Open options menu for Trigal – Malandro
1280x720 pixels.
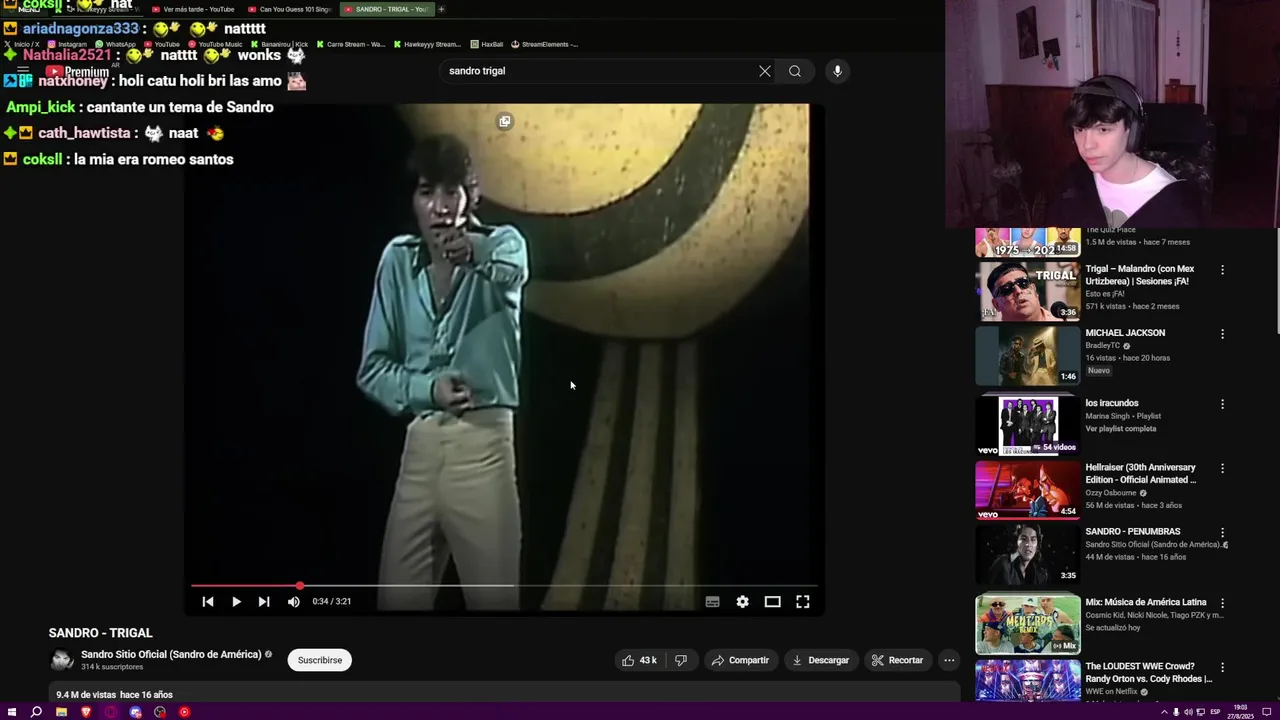coord(1222,270)
